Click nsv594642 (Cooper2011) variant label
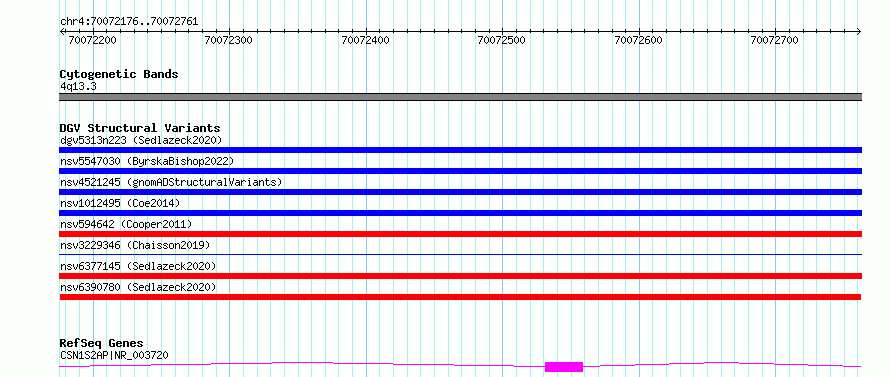The image size is (890, 377). click(x=126, y=224)
